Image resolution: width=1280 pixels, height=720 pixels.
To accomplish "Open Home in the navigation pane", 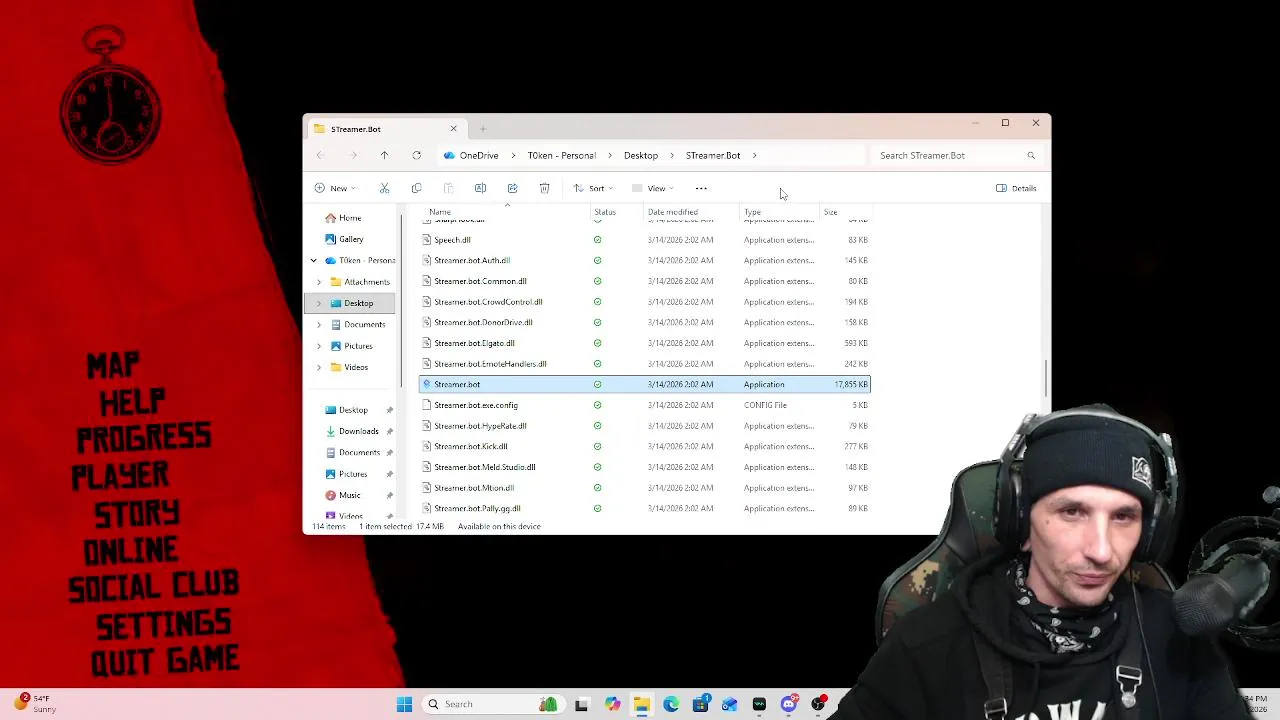I will coord(350,218).
